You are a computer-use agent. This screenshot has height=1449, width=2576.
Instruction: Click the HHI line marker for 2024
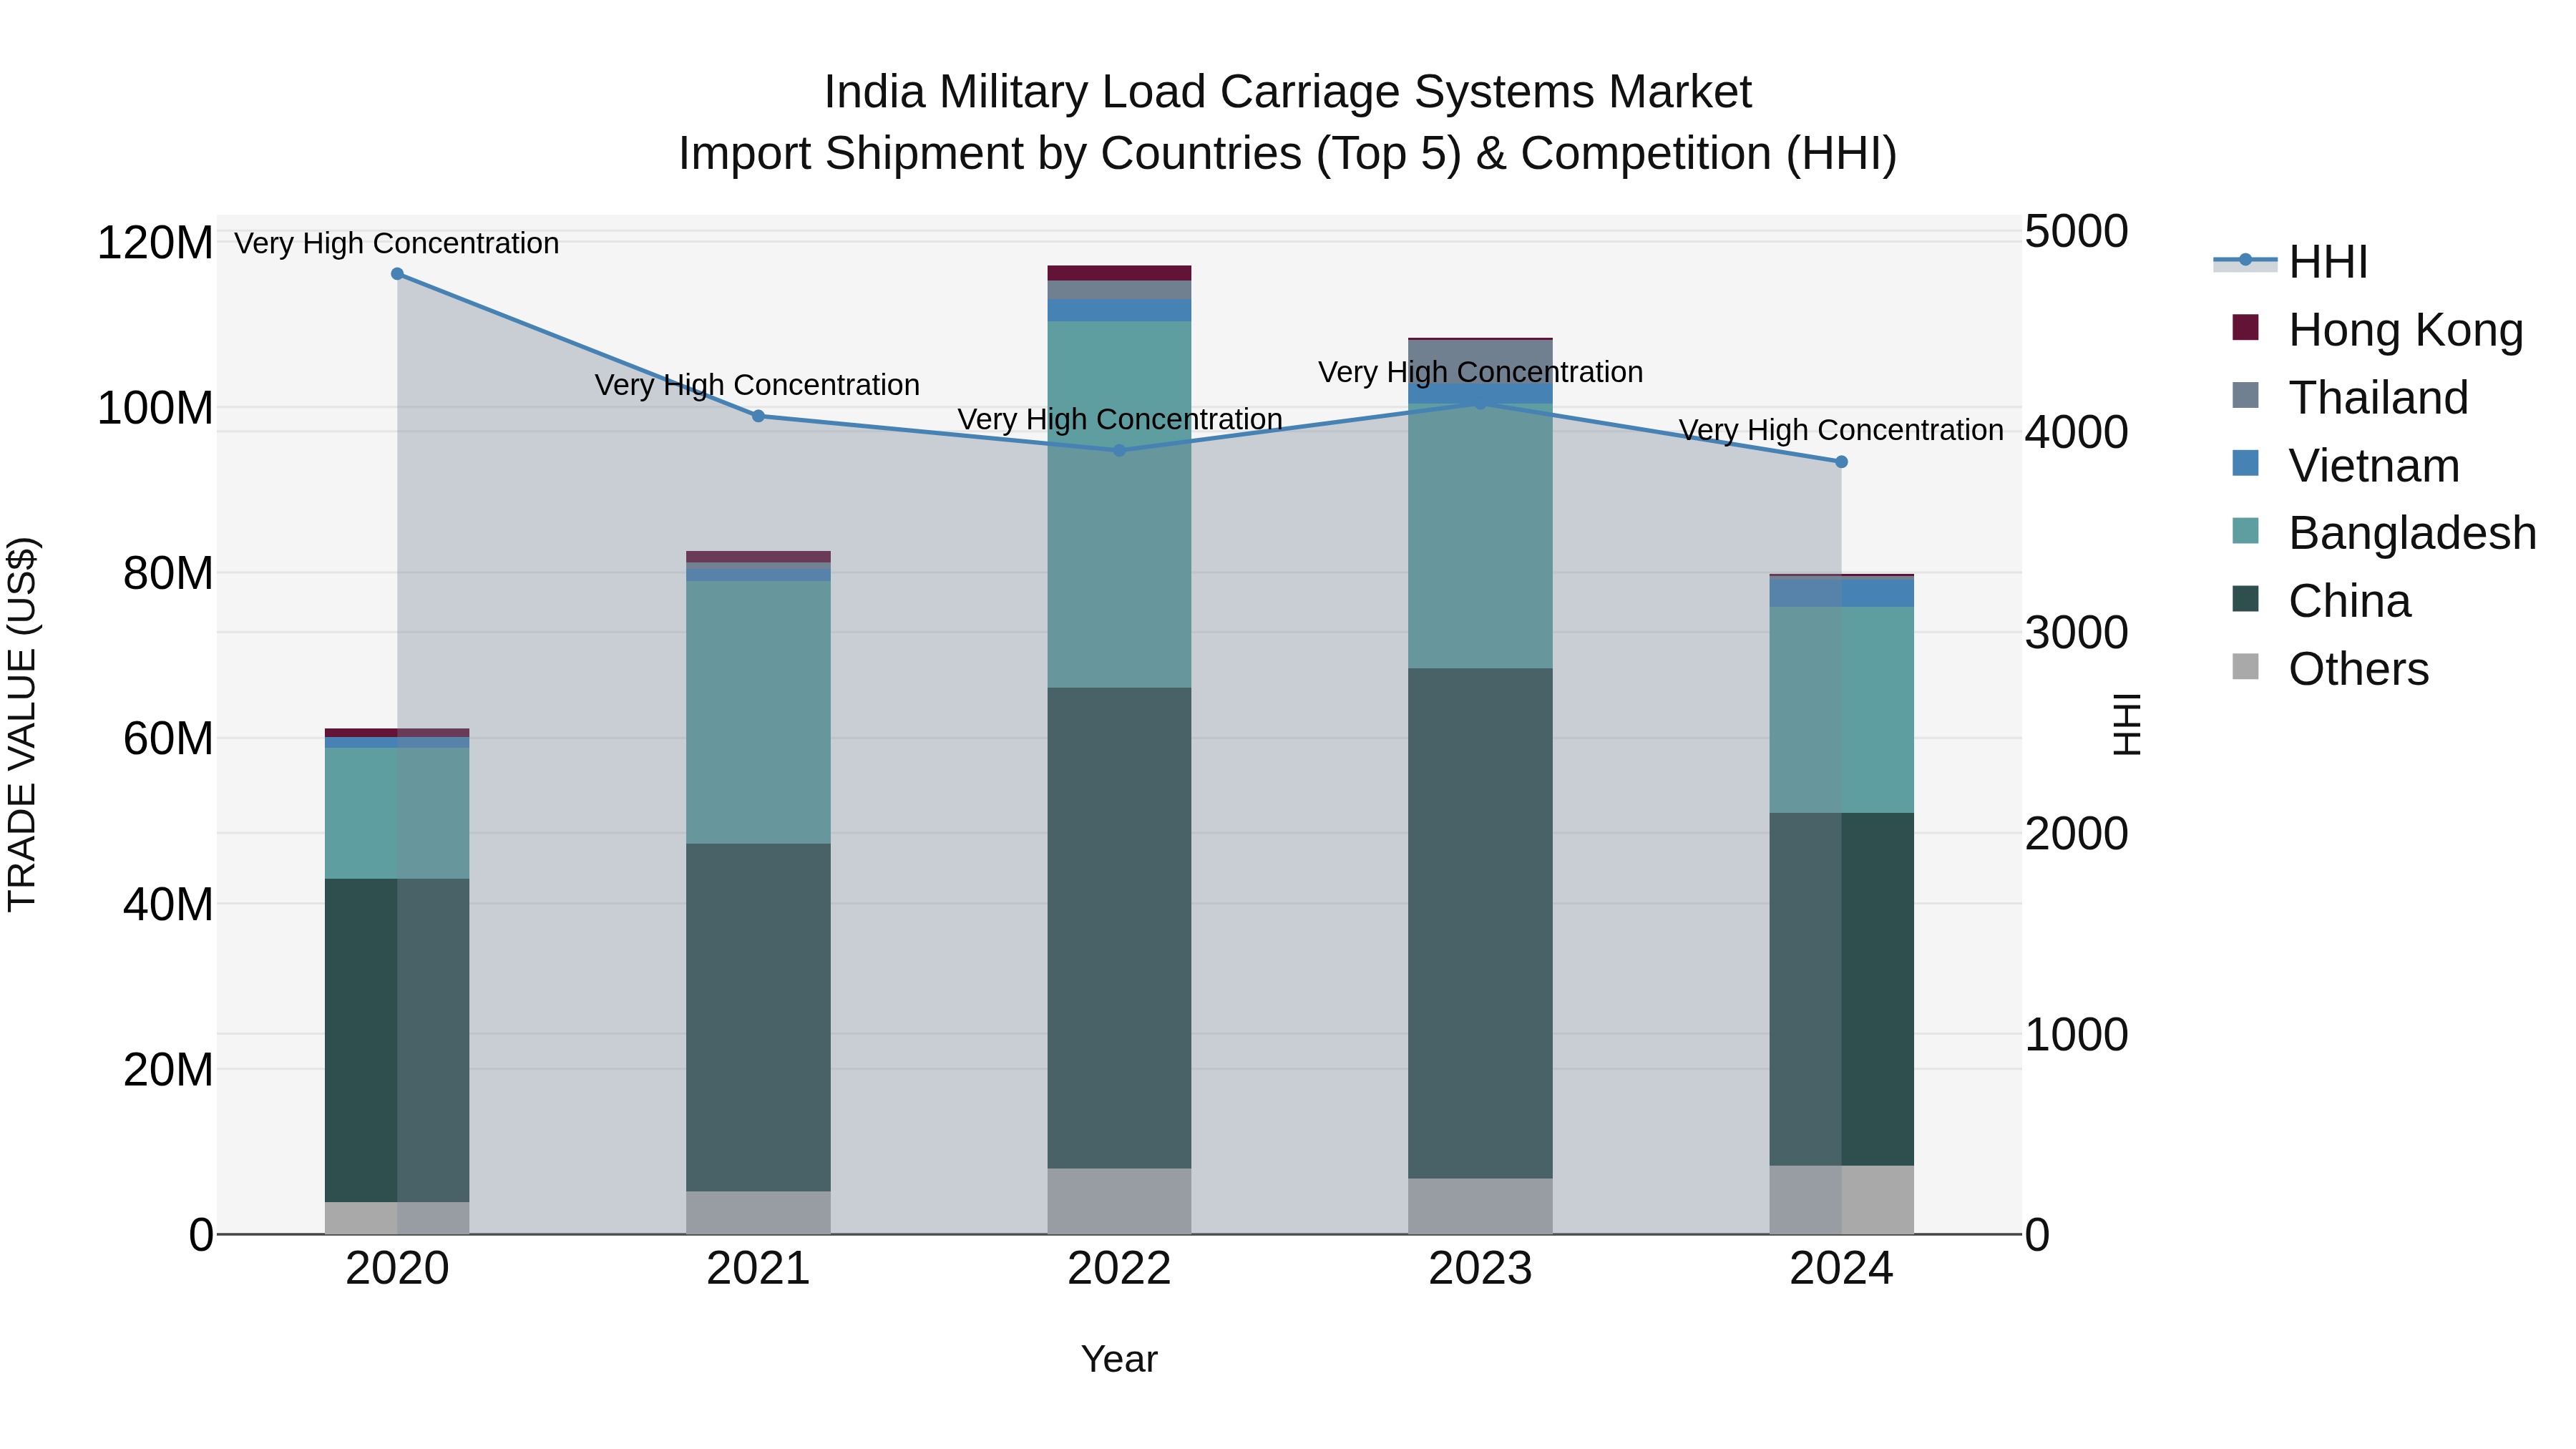pyautogui.click(x=1841, y=462)
